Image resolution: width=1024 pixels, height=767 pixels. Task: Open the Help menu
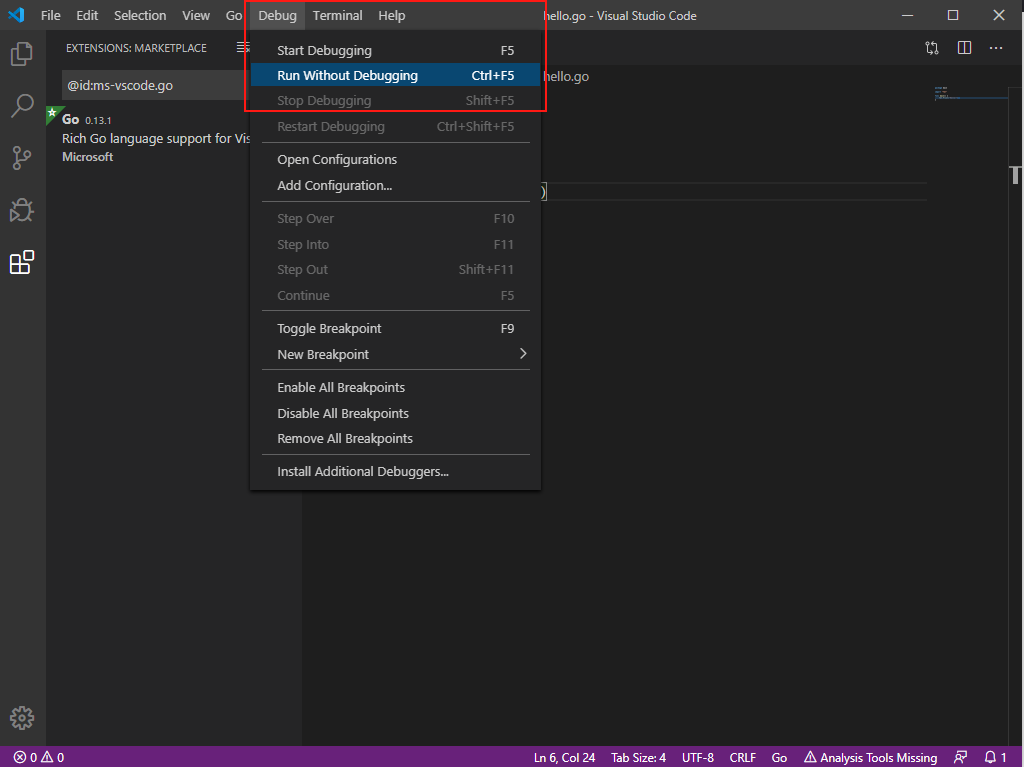pos(392,15)
